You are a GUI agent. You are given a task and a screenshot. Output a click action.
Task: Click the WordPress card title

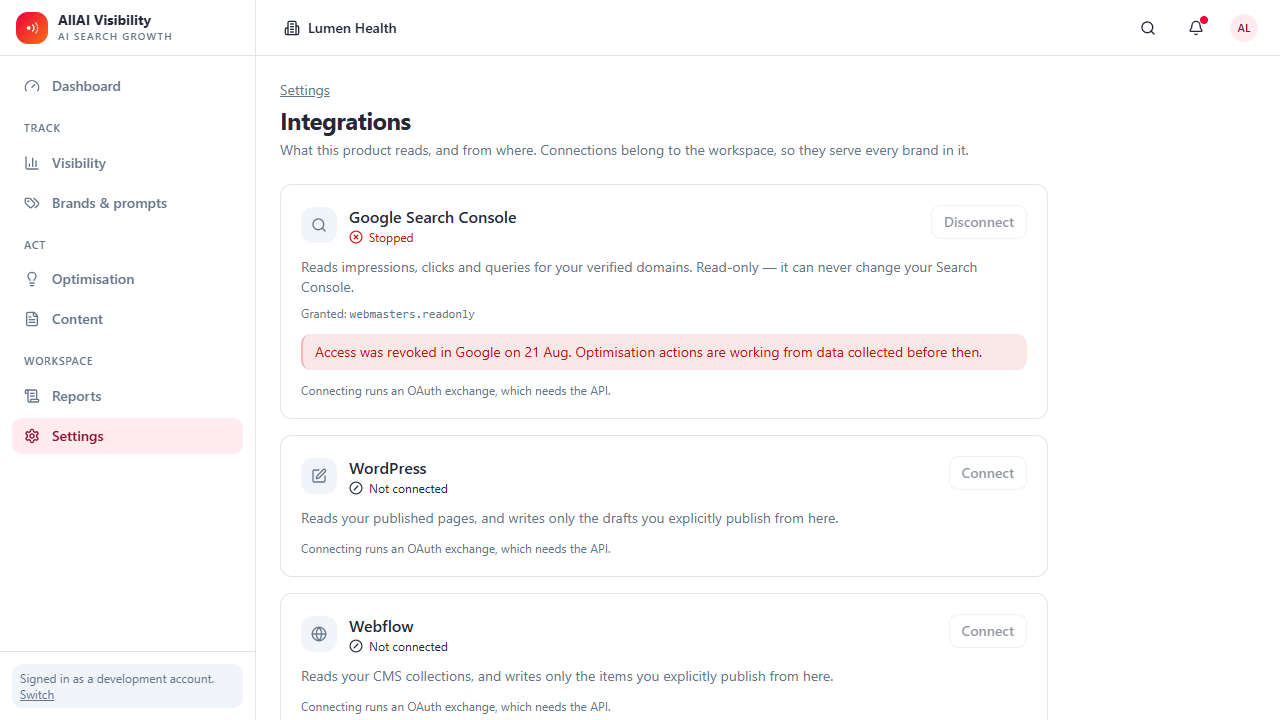[388, 468]
